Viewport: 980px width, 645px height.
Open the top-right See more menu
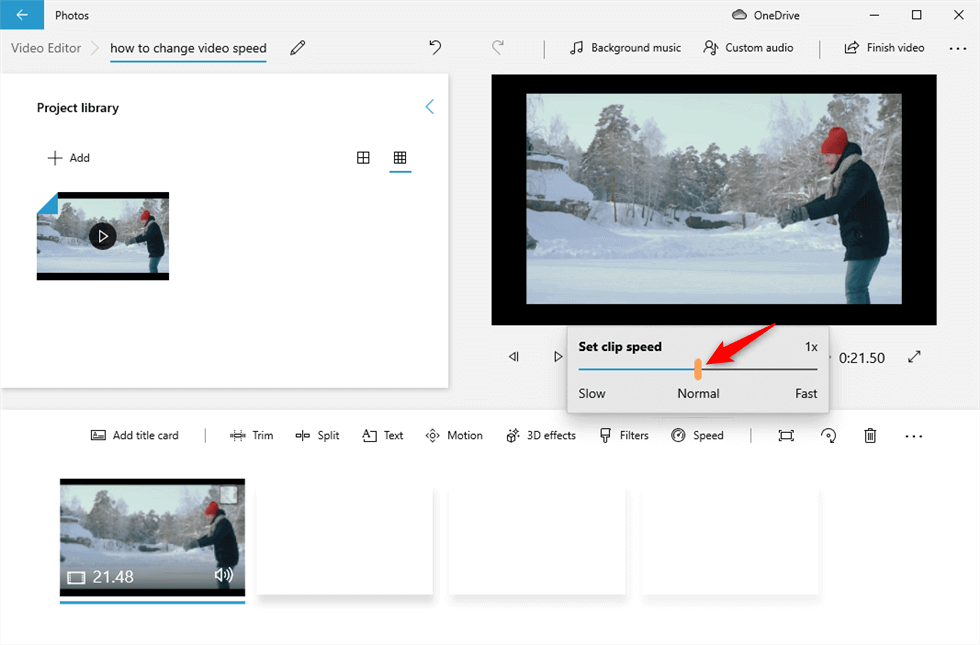(958, 48)
